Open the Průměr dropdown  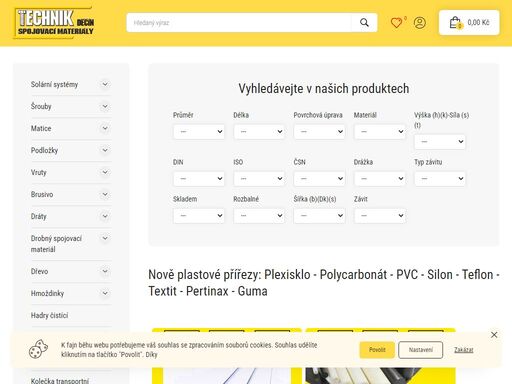(199, 132)
